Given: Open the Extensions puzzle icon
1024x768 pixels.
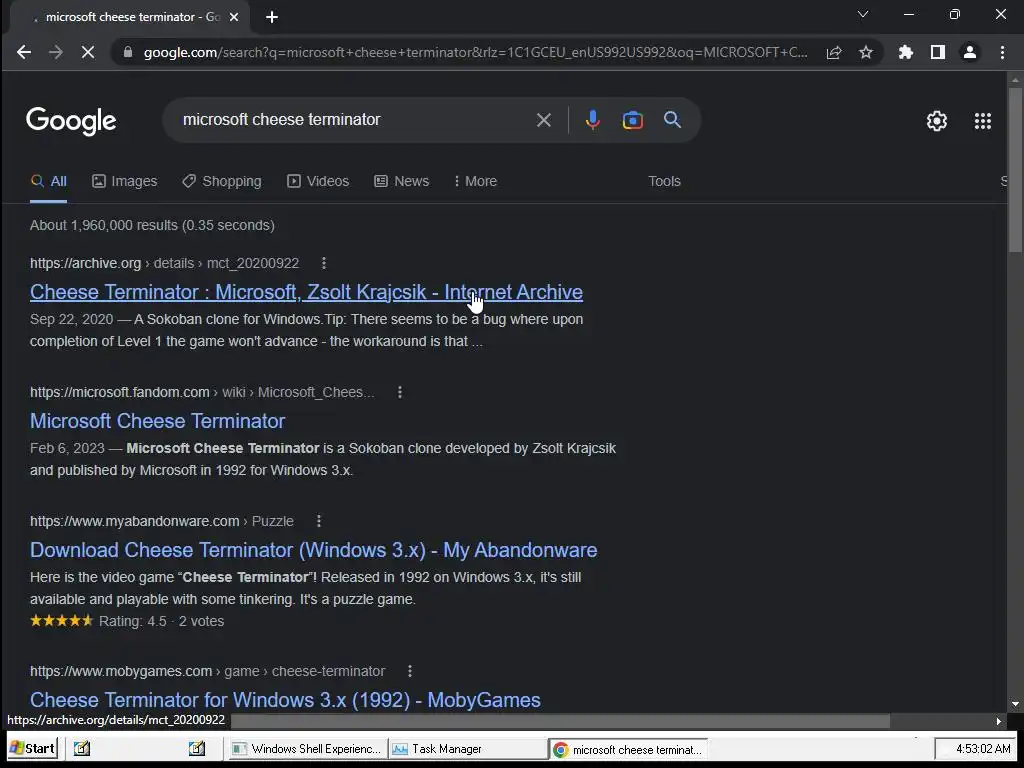Looking at the screenshot, I should click(906, 52).
